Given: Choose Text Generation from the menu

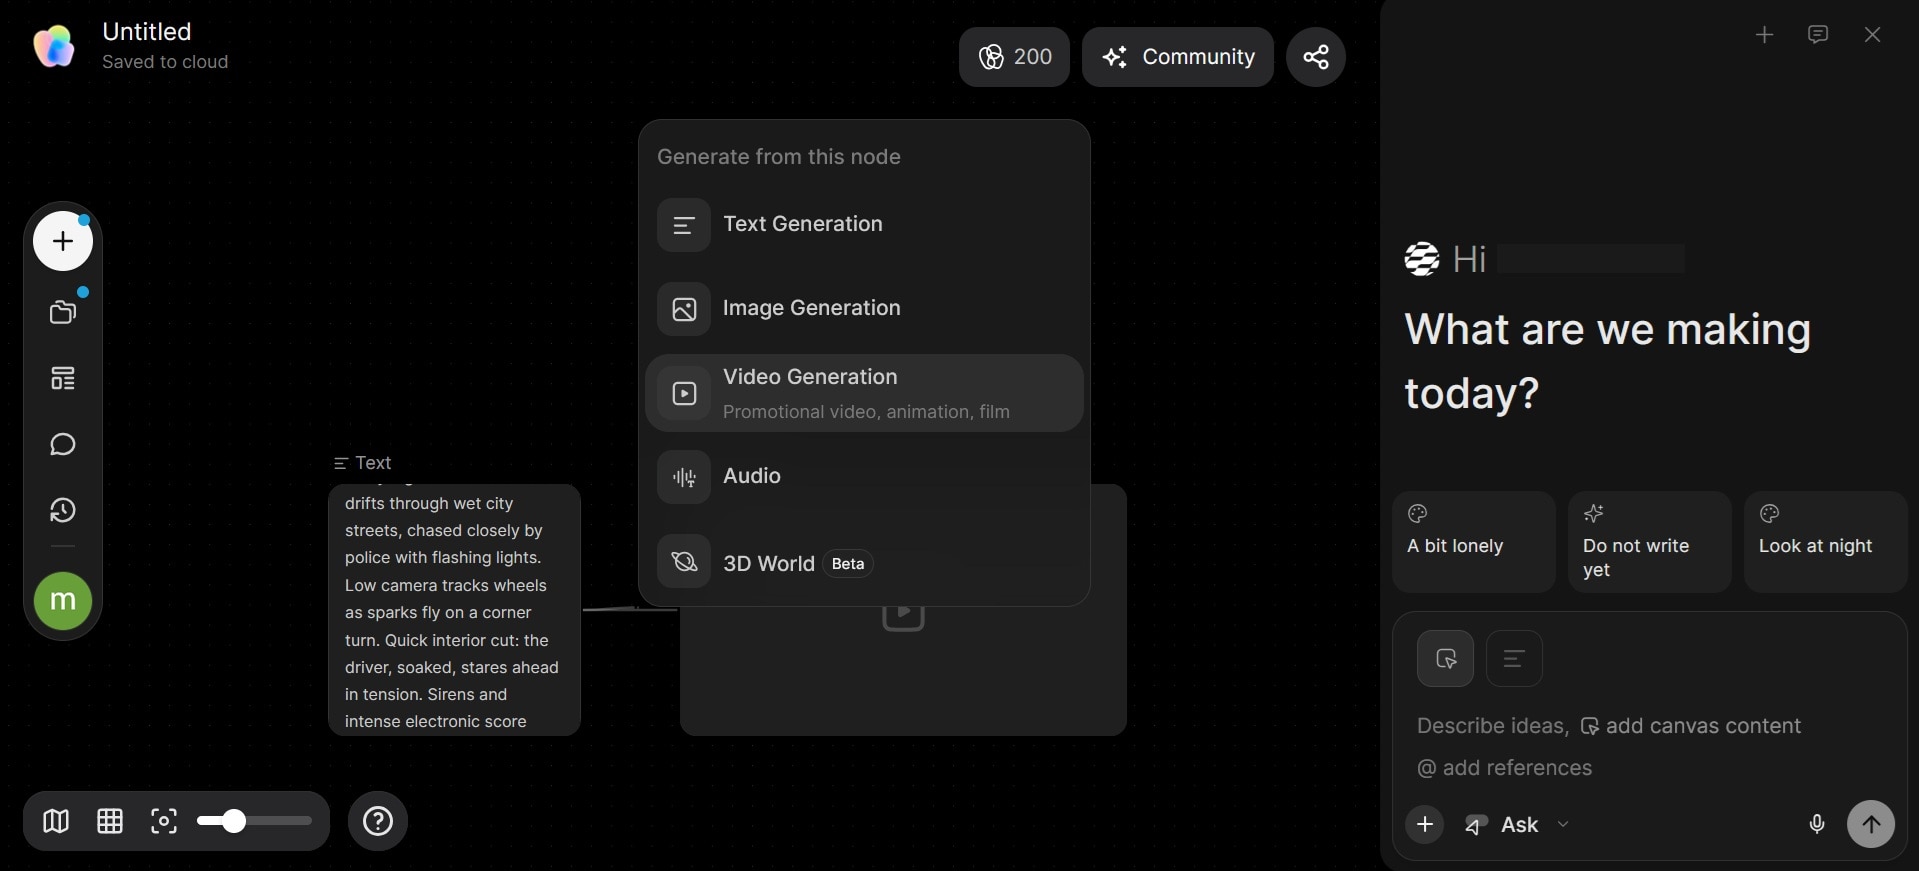Looking at the screenshot, I should coord(864,224).
